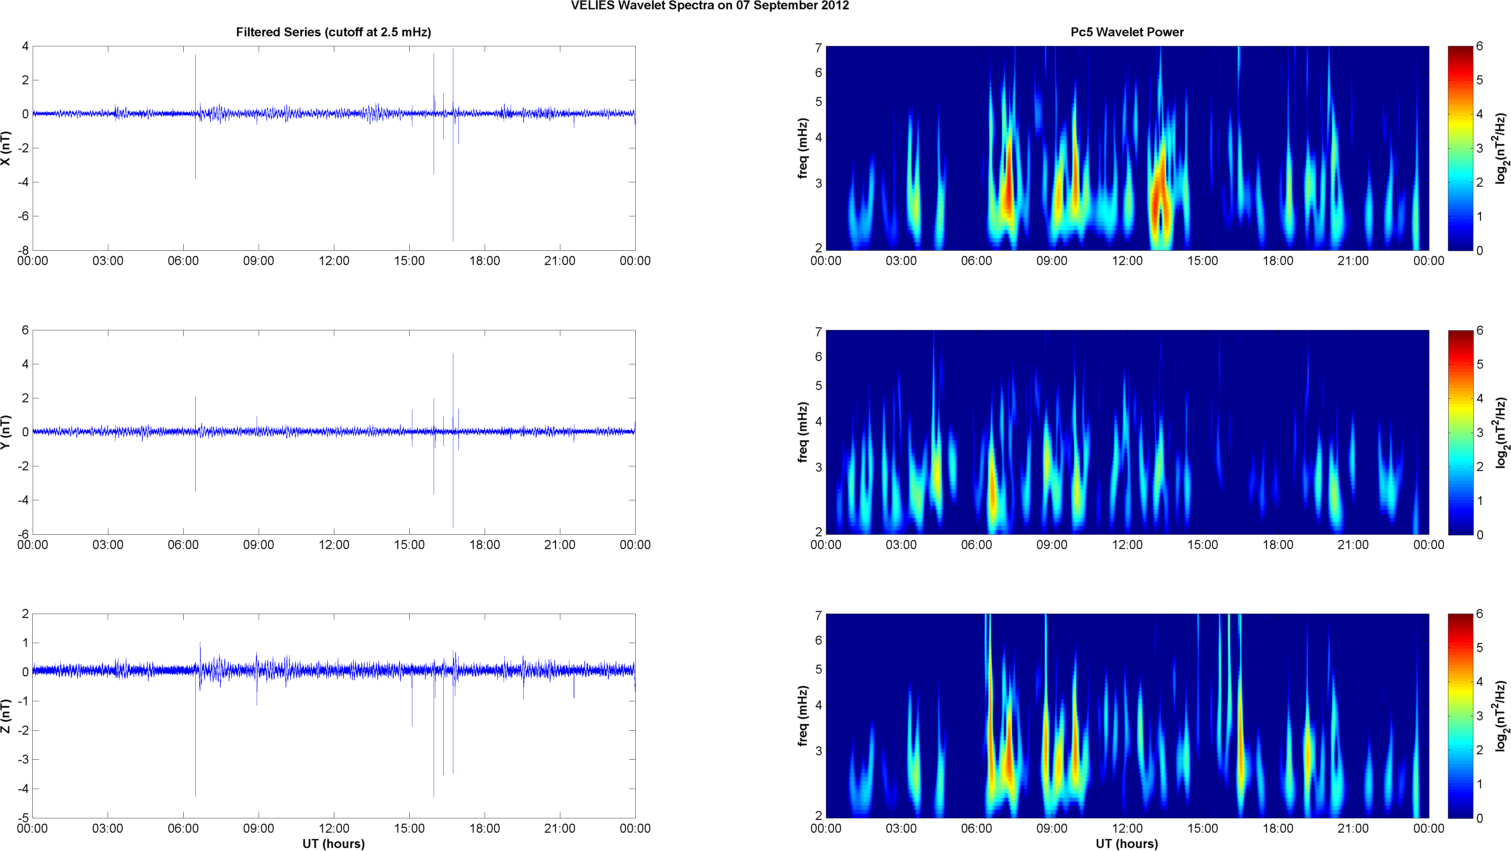Screen dimensions: 1511x851
Task: Click the 'UT (hours)' label under the bottom wavelet plot
Action: [x=1127, y=844]
